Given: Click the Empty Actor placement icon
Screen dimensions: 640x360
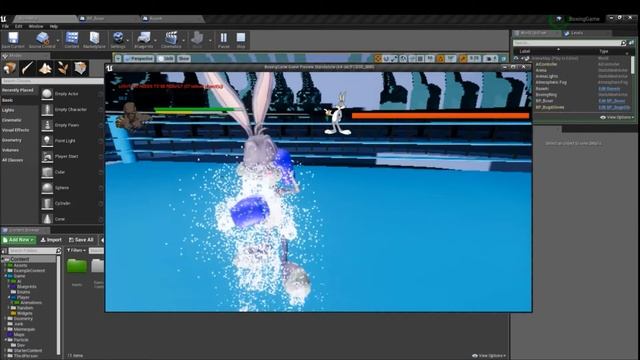Looking at the screenshot, I should pyautogui.click(x=47, y=94).
